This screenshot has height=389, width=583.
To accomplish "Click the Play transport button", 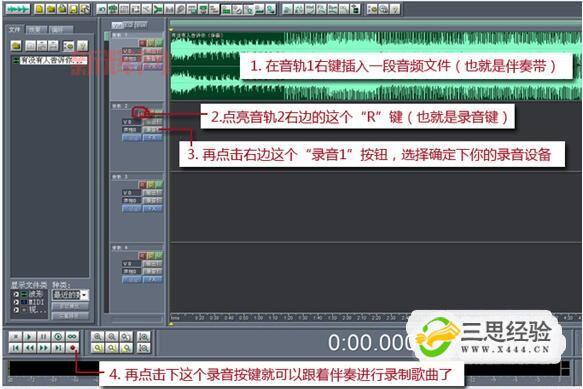I will (29, 337).
